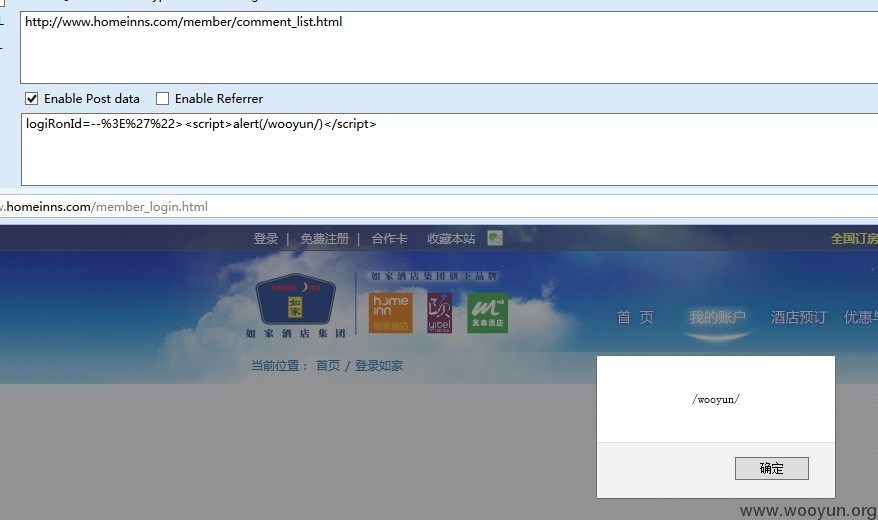Click the post data field containing logiRonId
Screen dimensions: 878x520
coord(449,149)
